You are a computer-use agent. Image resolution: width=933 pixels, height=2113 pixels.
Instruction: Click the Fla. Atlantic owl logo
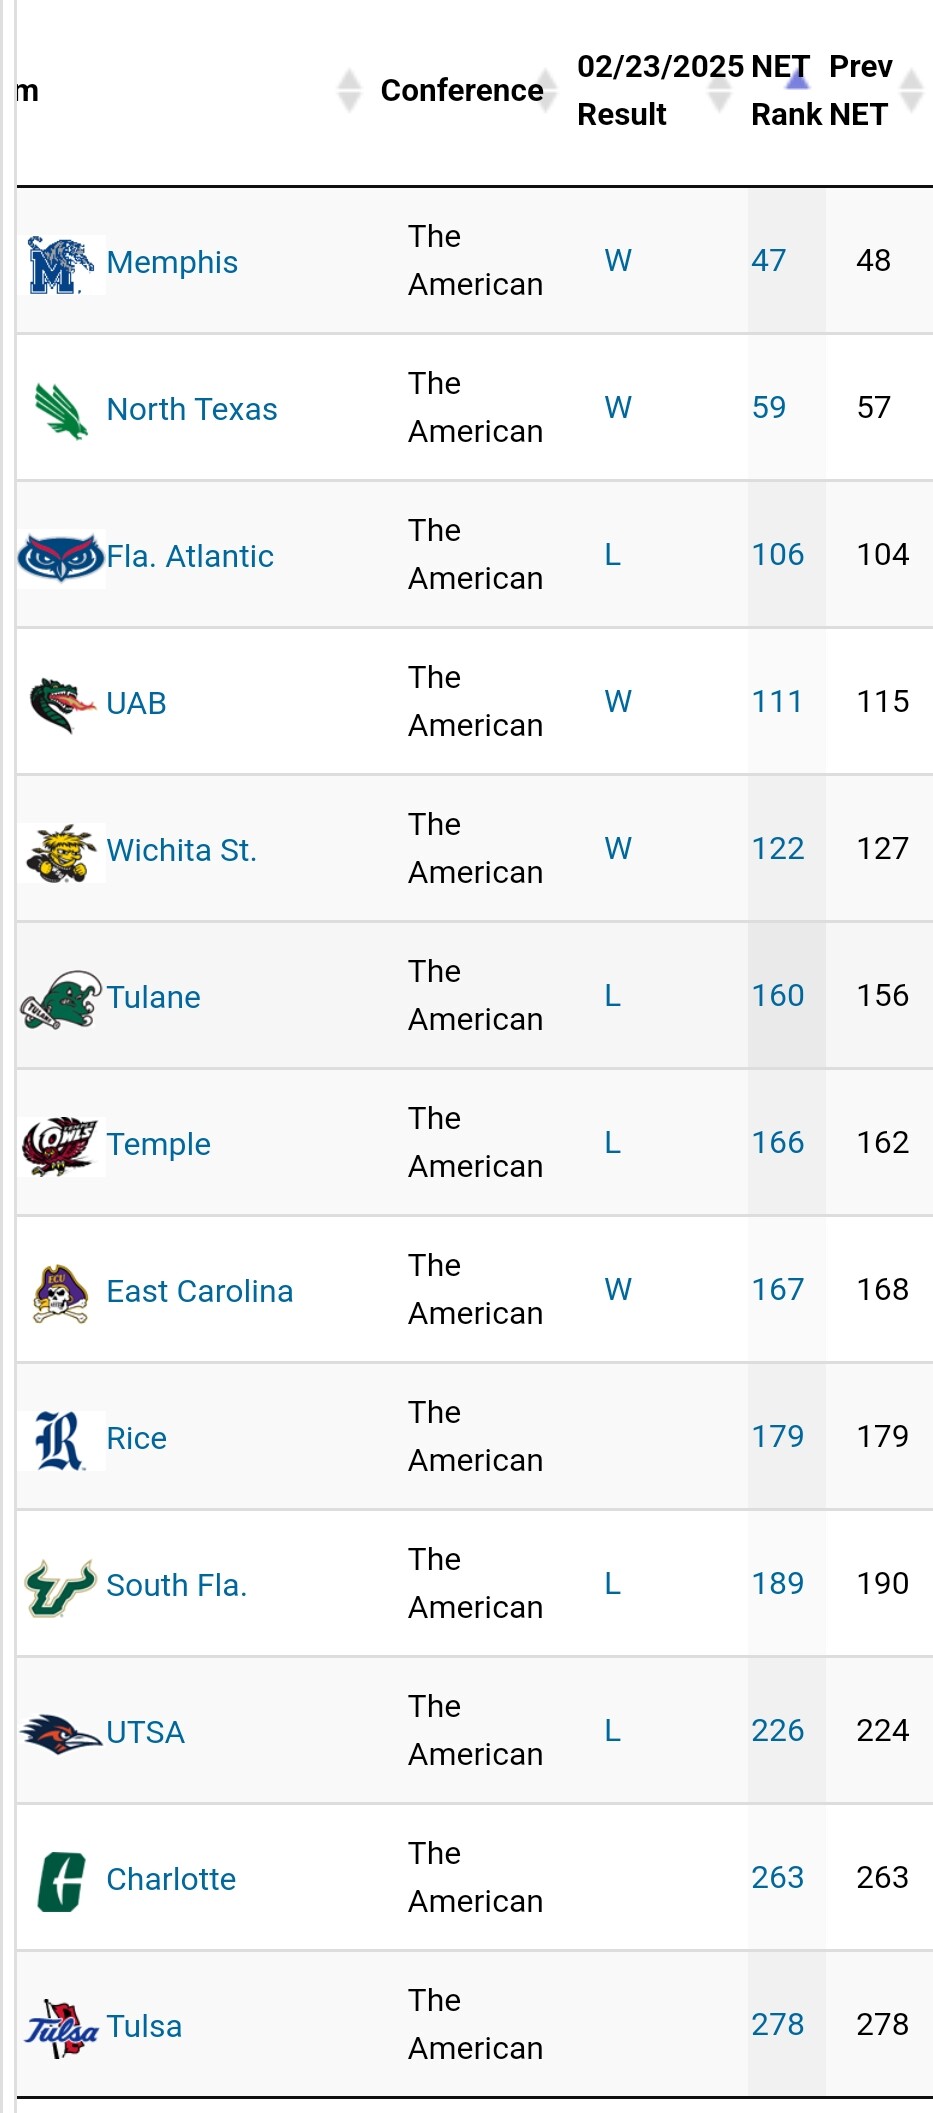60,558
